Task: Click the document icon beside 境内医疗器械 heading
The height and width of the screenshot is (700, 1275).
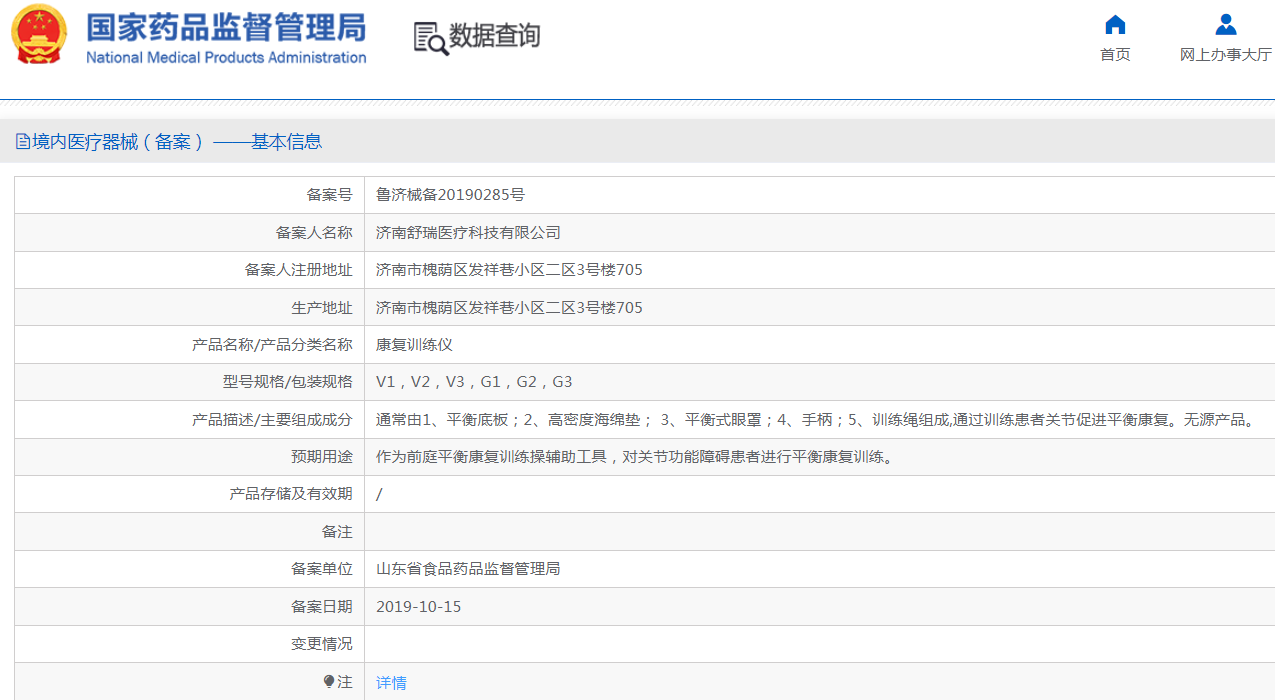Action: [23, 142]
